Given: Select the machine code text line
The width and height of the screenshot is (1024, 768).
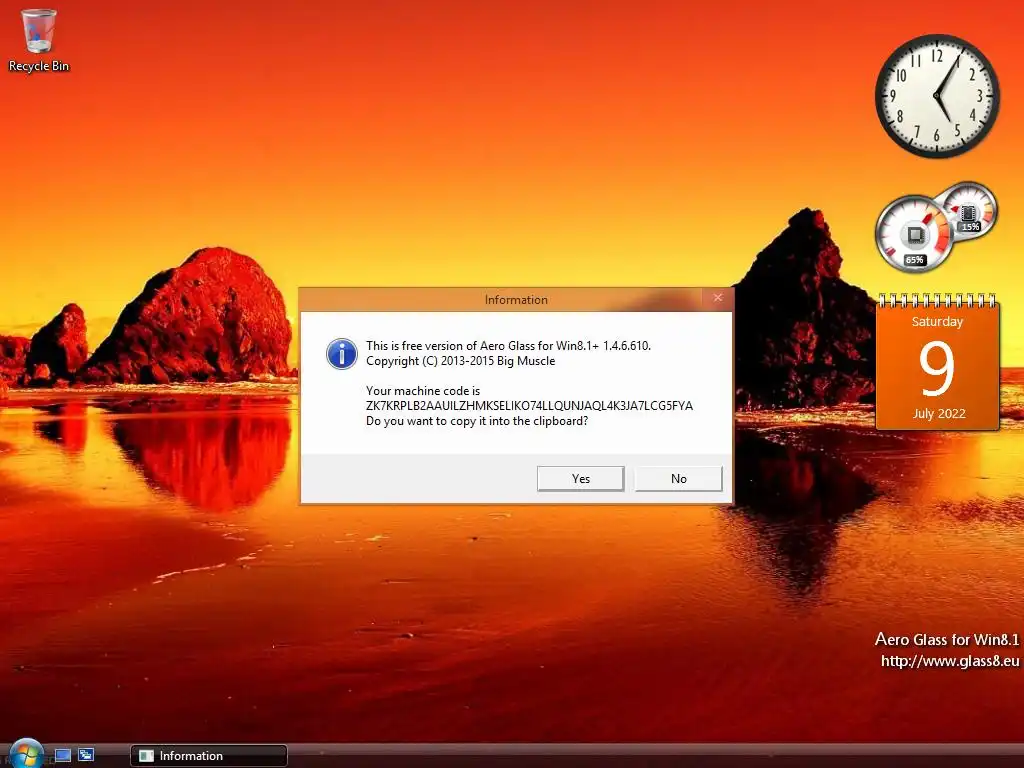Looking at the screenshot, I should point(529,406).
